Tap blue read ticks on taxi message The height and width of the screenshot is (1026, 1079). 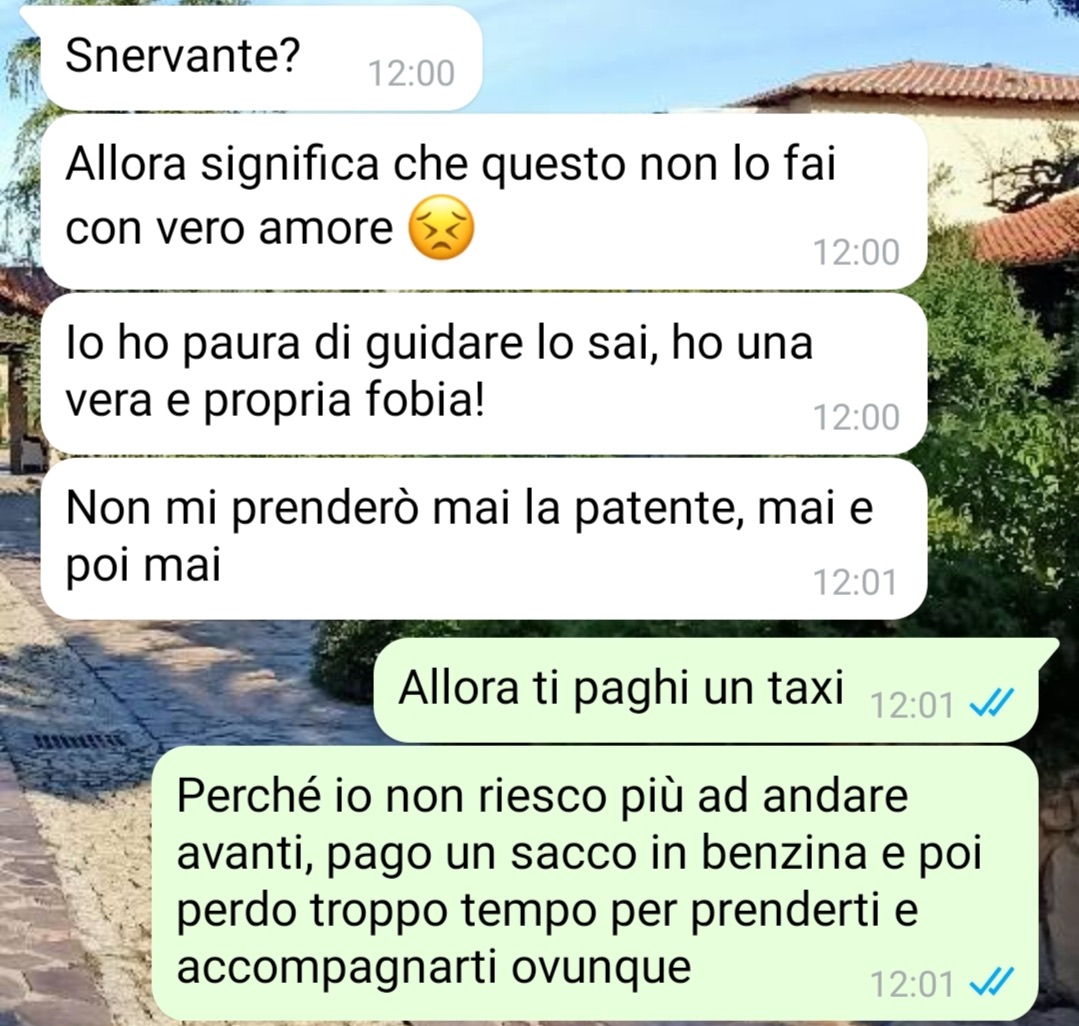[991, 703]
